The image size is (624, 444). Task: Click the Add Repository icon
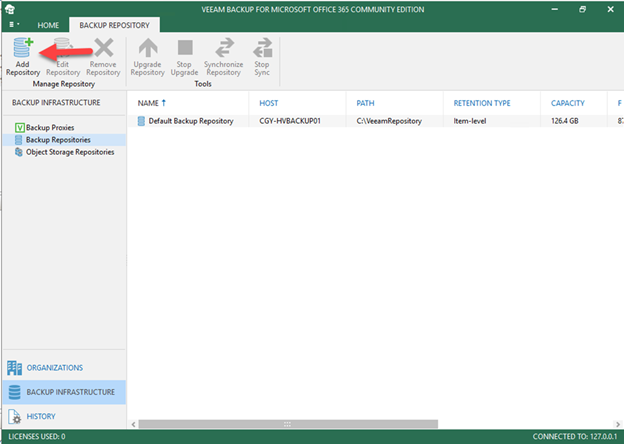pos(23,48)
